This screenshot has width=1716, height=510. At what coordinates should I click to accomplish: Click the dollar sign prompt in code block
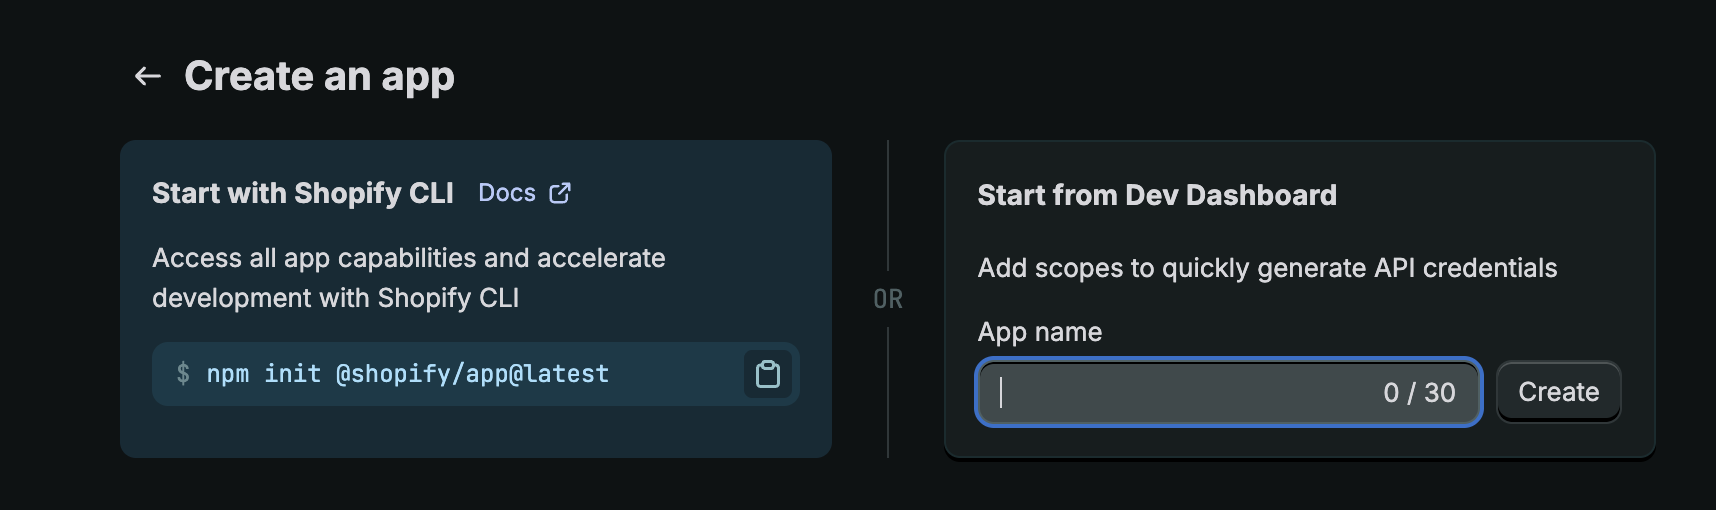(183, 374)
